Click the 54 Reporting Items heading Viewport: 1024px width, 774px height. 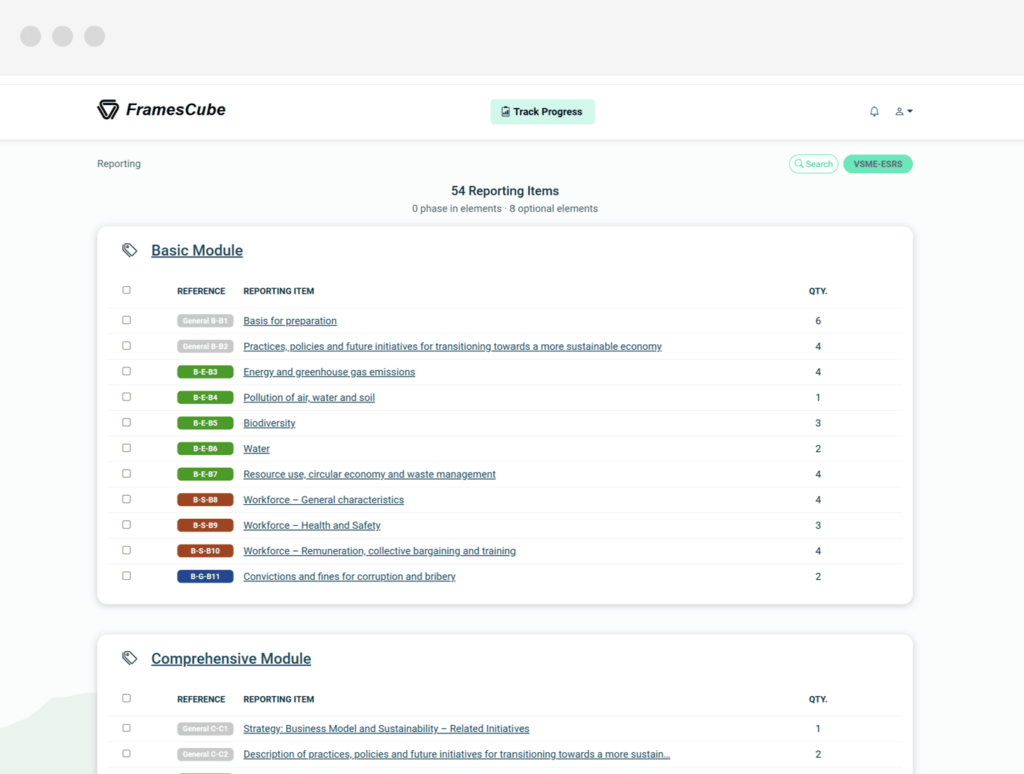[x=505, y=191]
